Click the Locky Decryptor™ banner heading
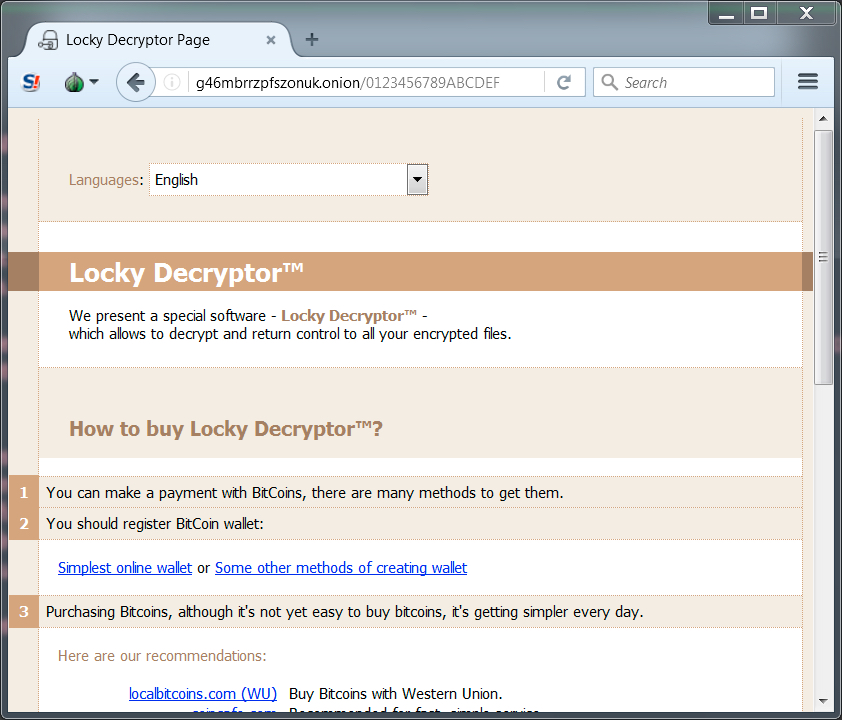Image resolution: width=842 pixels, height=720 pixels. pos(186,272)
